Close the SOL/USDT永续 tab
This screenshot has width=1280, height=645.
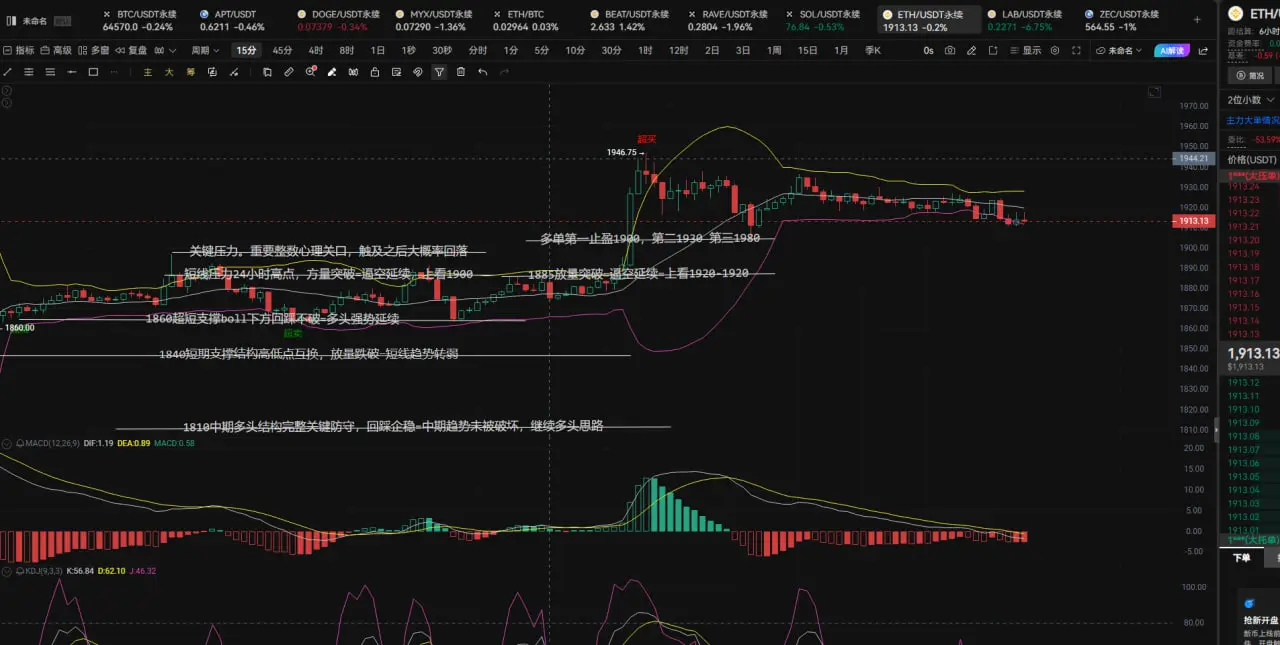point(789,14)
